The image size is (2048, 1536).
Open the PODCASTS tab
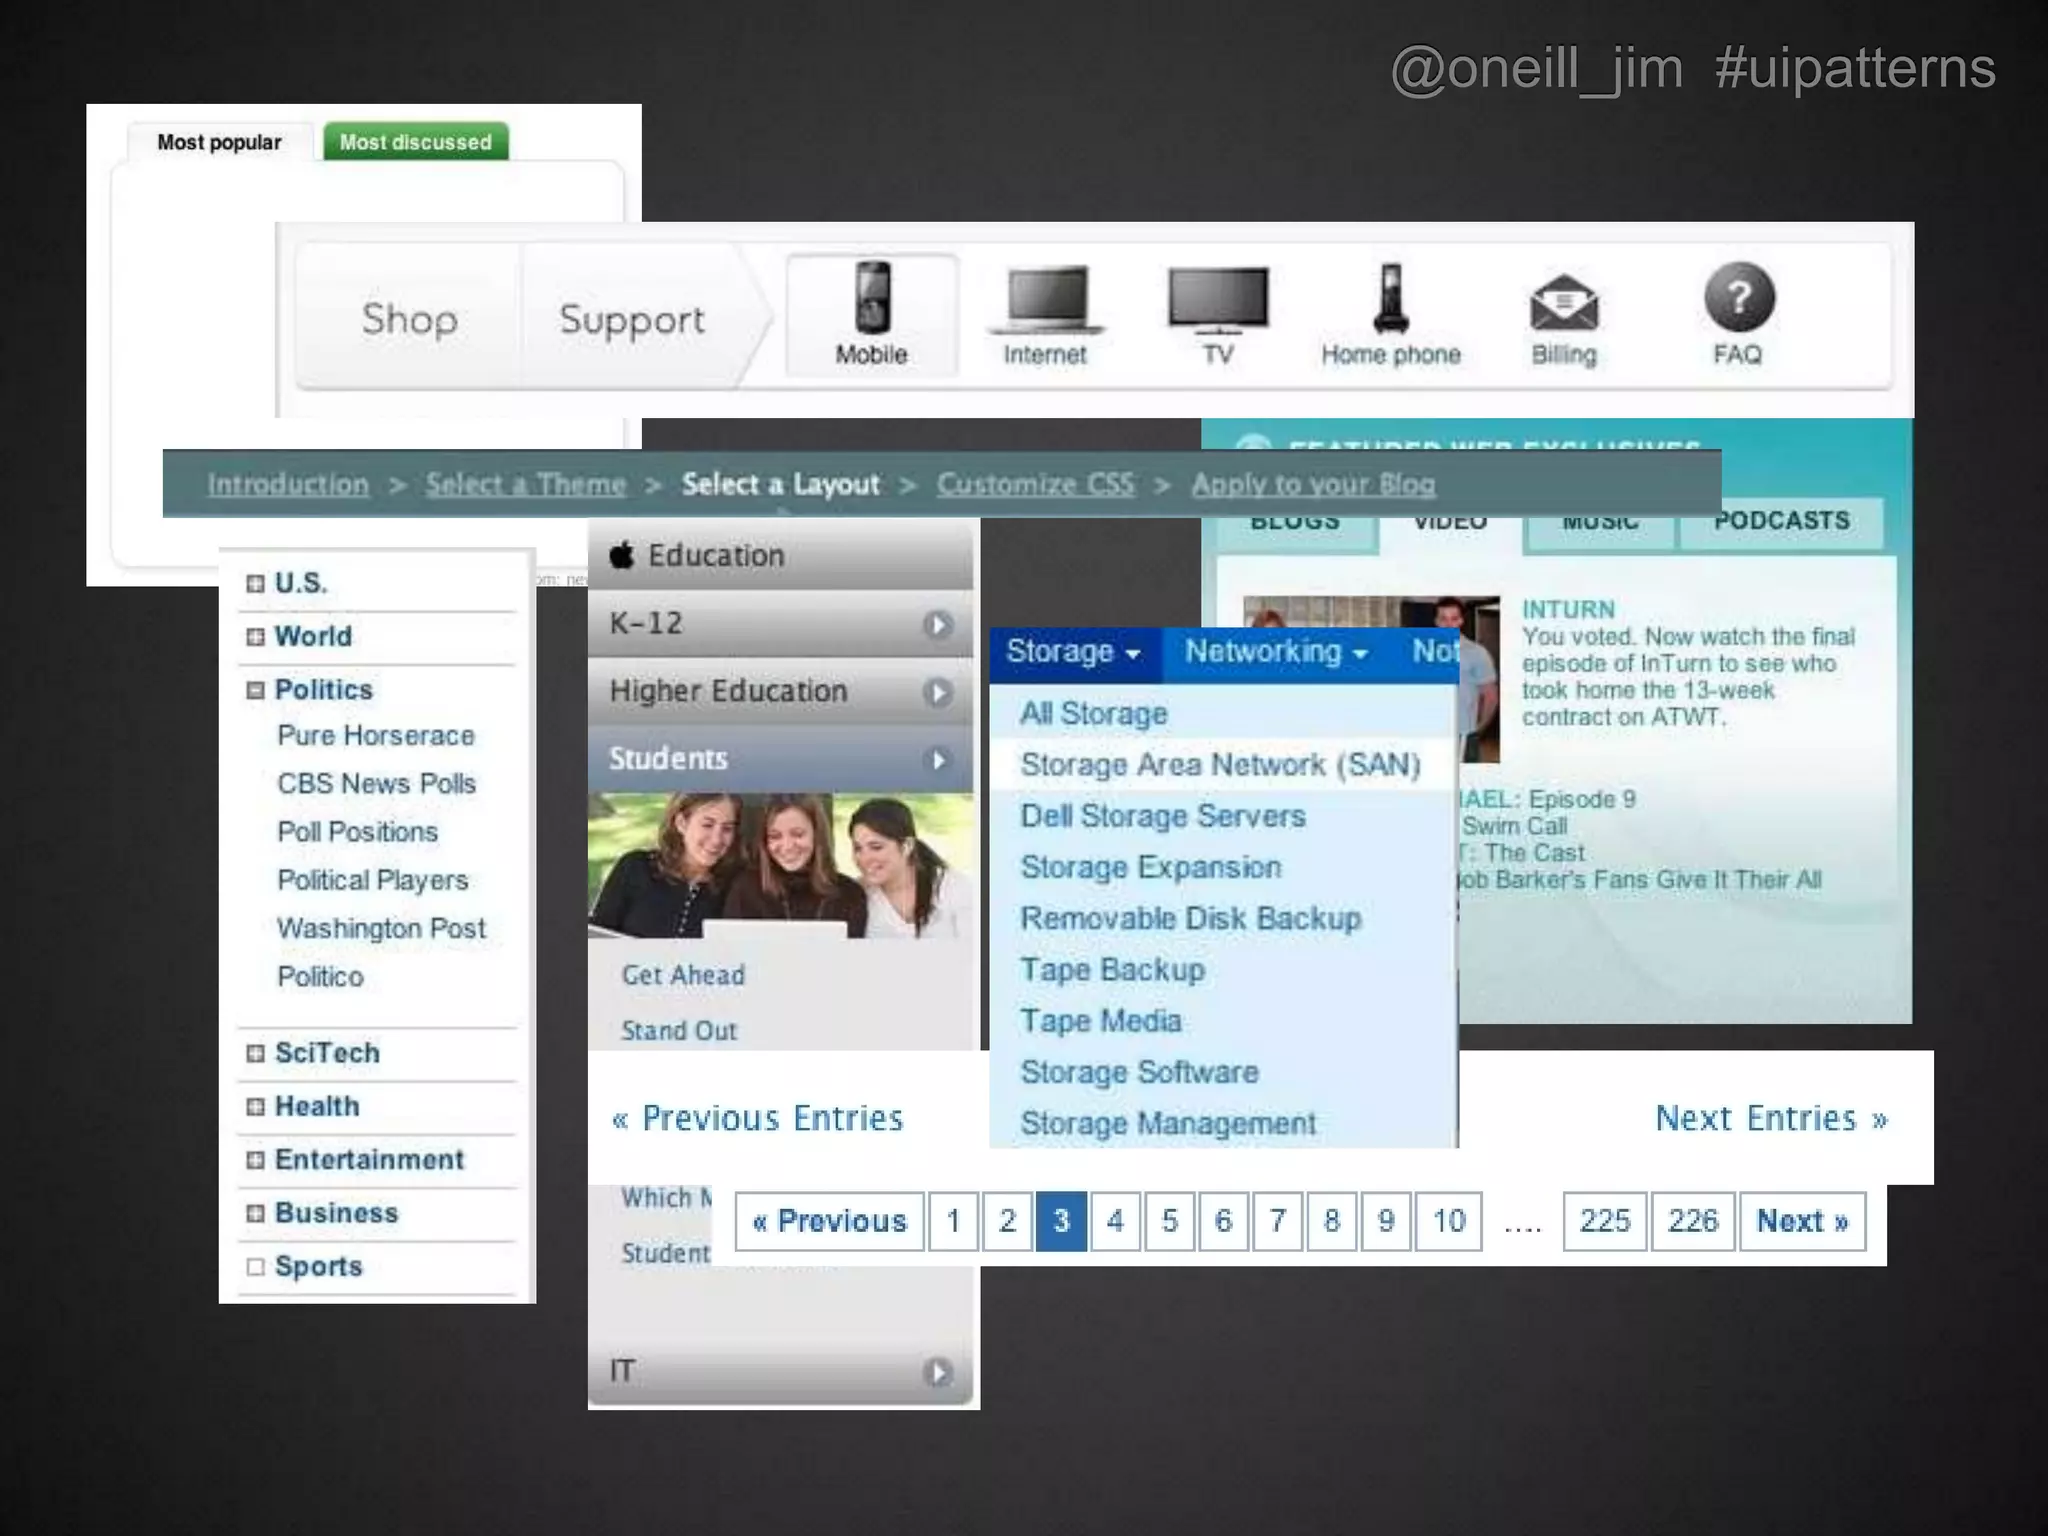point(1781,522)
